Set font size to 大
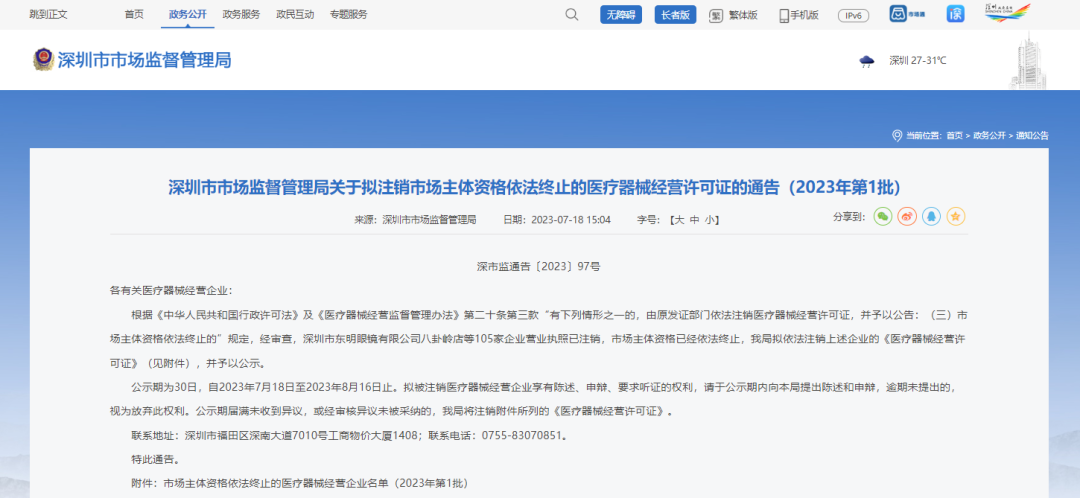The image size is (1080, 498). click(679, 219)
